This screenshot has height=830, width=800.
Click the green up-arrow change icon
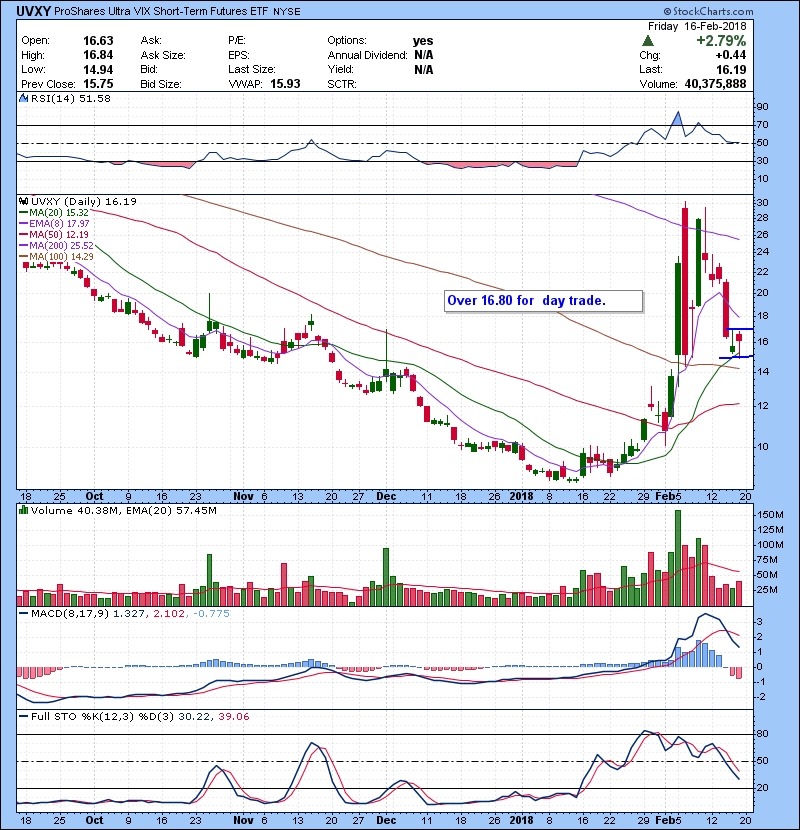click(648, 41)
